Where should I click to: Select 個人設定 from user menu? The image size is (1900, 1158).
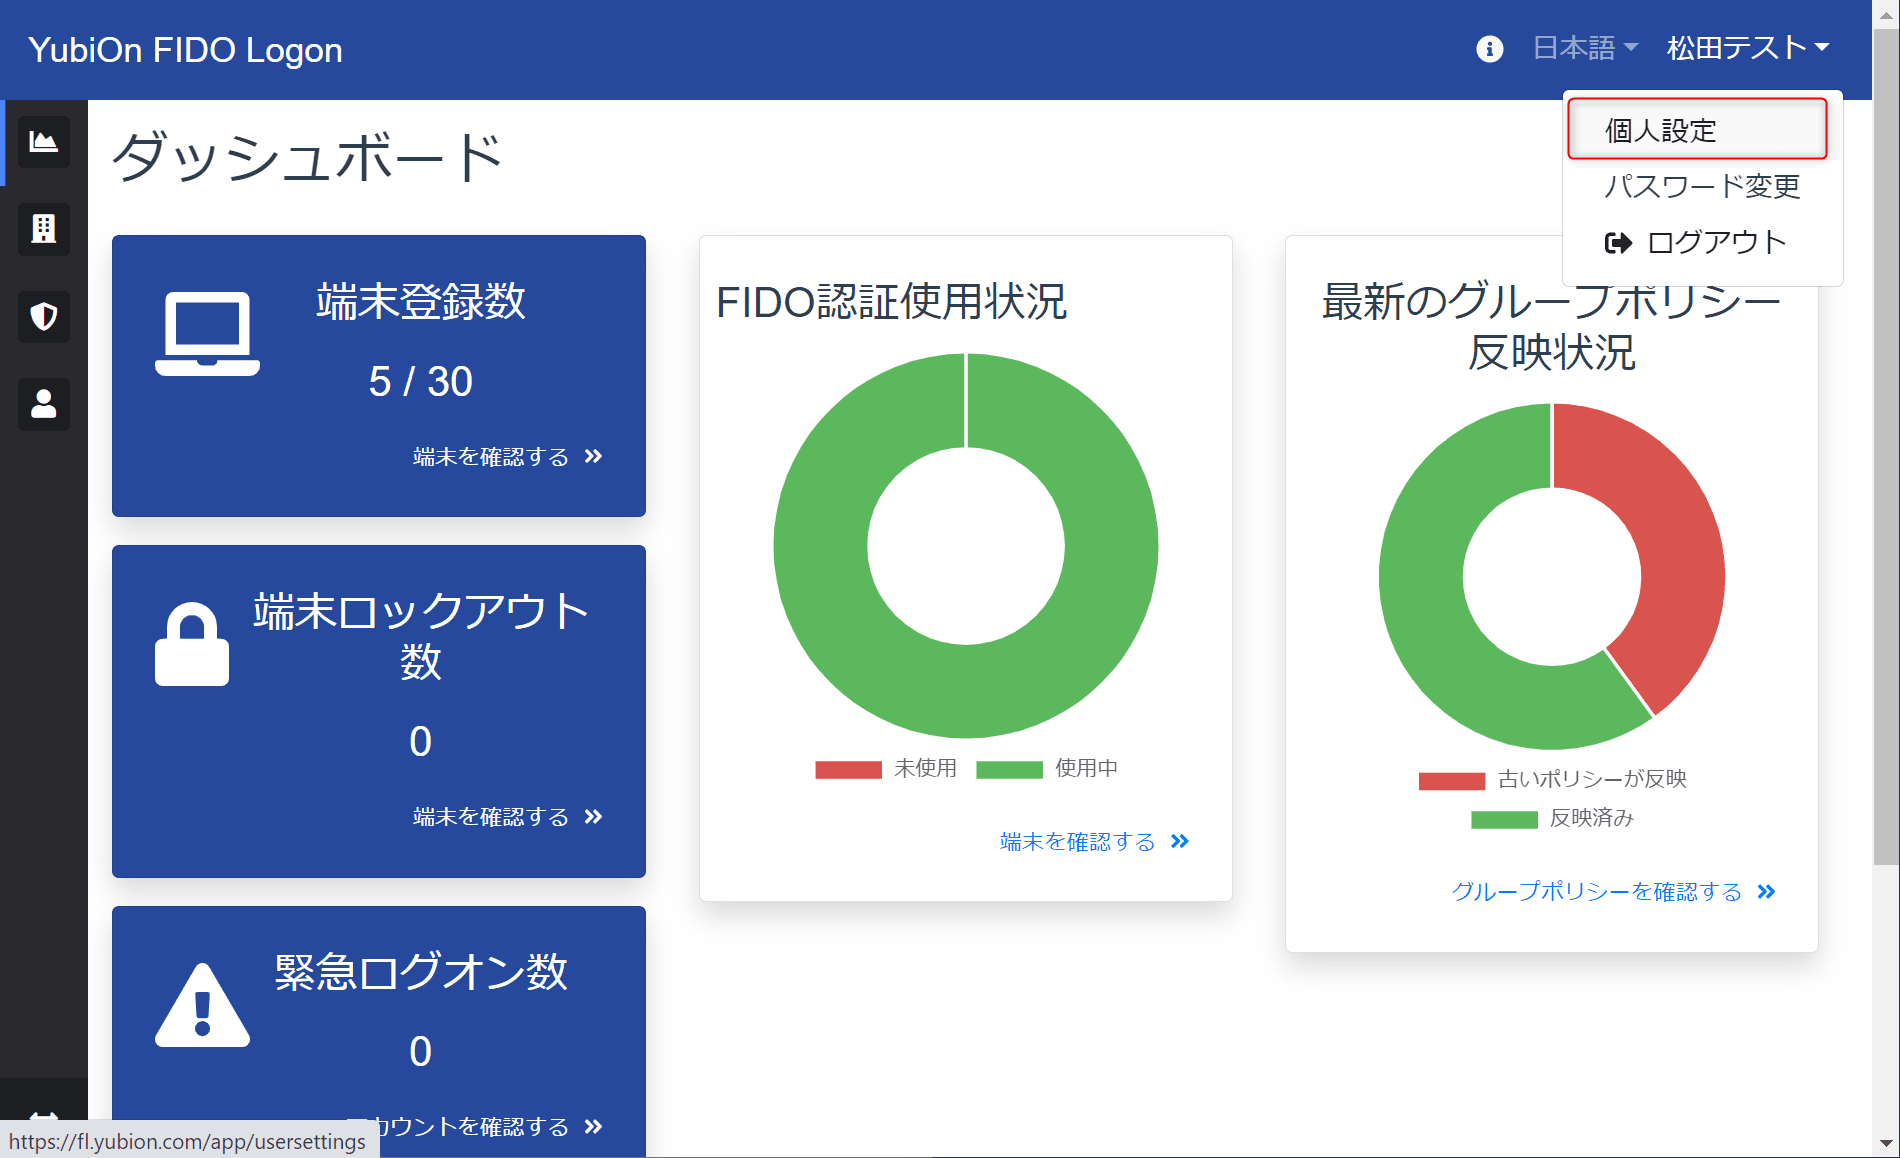click(x=1697, y=130)
